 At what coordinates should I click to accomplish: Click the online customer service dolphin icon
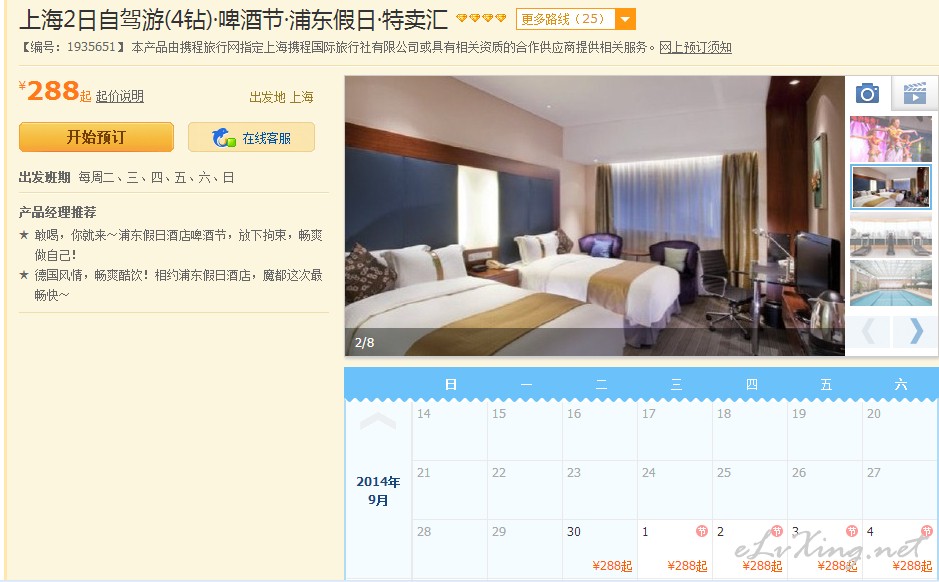(223, 138)
